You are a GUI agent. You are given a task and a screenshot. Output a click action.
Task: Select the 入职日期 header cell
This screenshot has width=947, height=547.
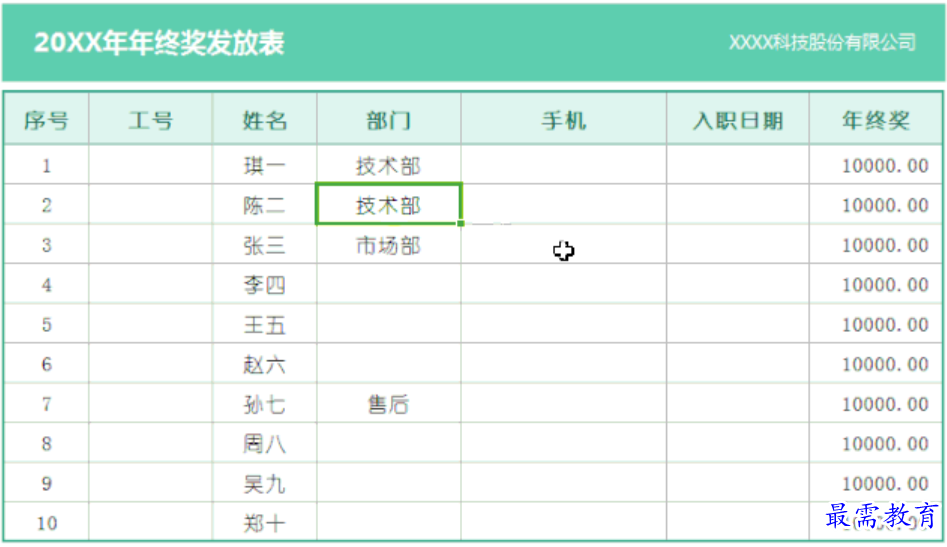(x=737, y=119)
